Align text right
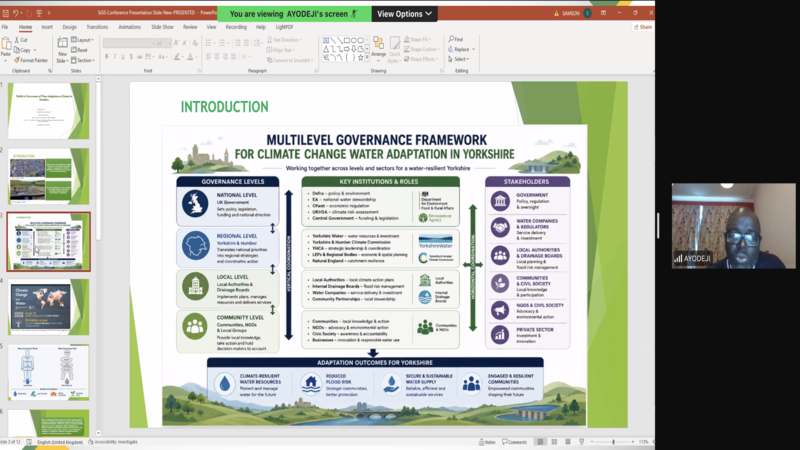This screenshot has width=800, height=450. coord(225,57)
